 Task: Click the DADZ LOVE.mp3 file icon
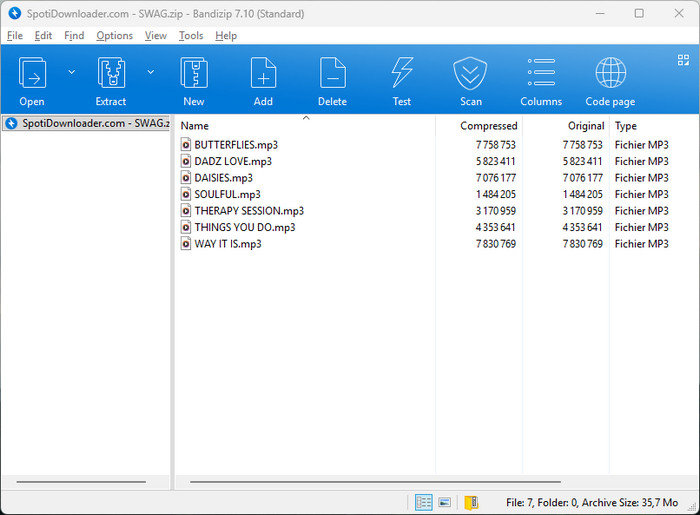(186, 161)
